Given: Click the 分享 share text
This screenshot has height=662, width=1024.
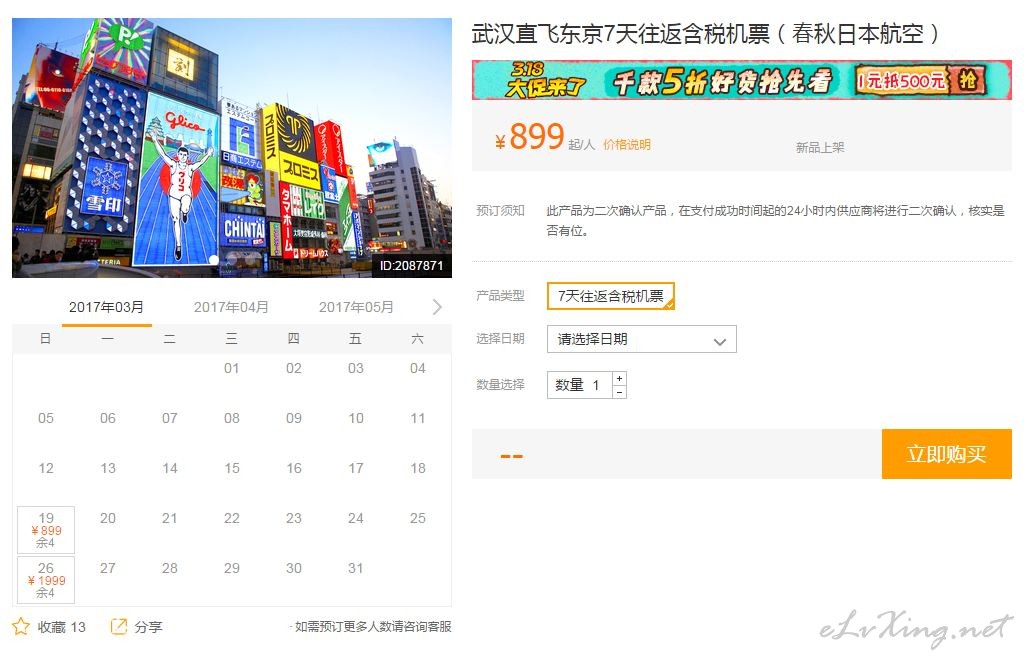Looking at the screenshot, I should click(148, 627).
